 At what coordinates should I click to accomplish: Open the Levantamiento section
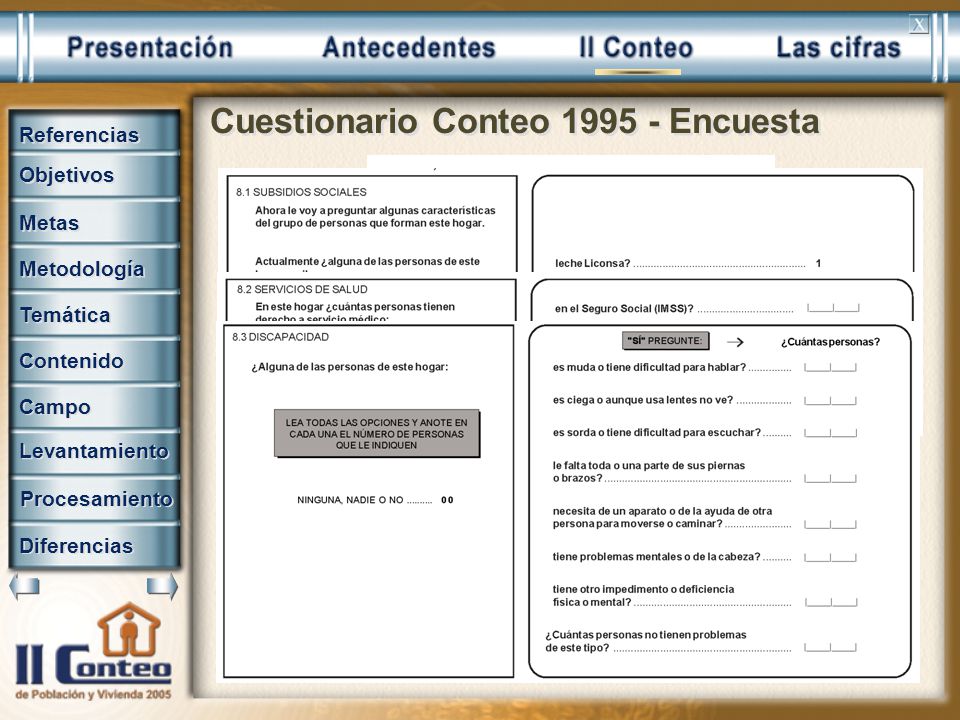pos(95,451)
